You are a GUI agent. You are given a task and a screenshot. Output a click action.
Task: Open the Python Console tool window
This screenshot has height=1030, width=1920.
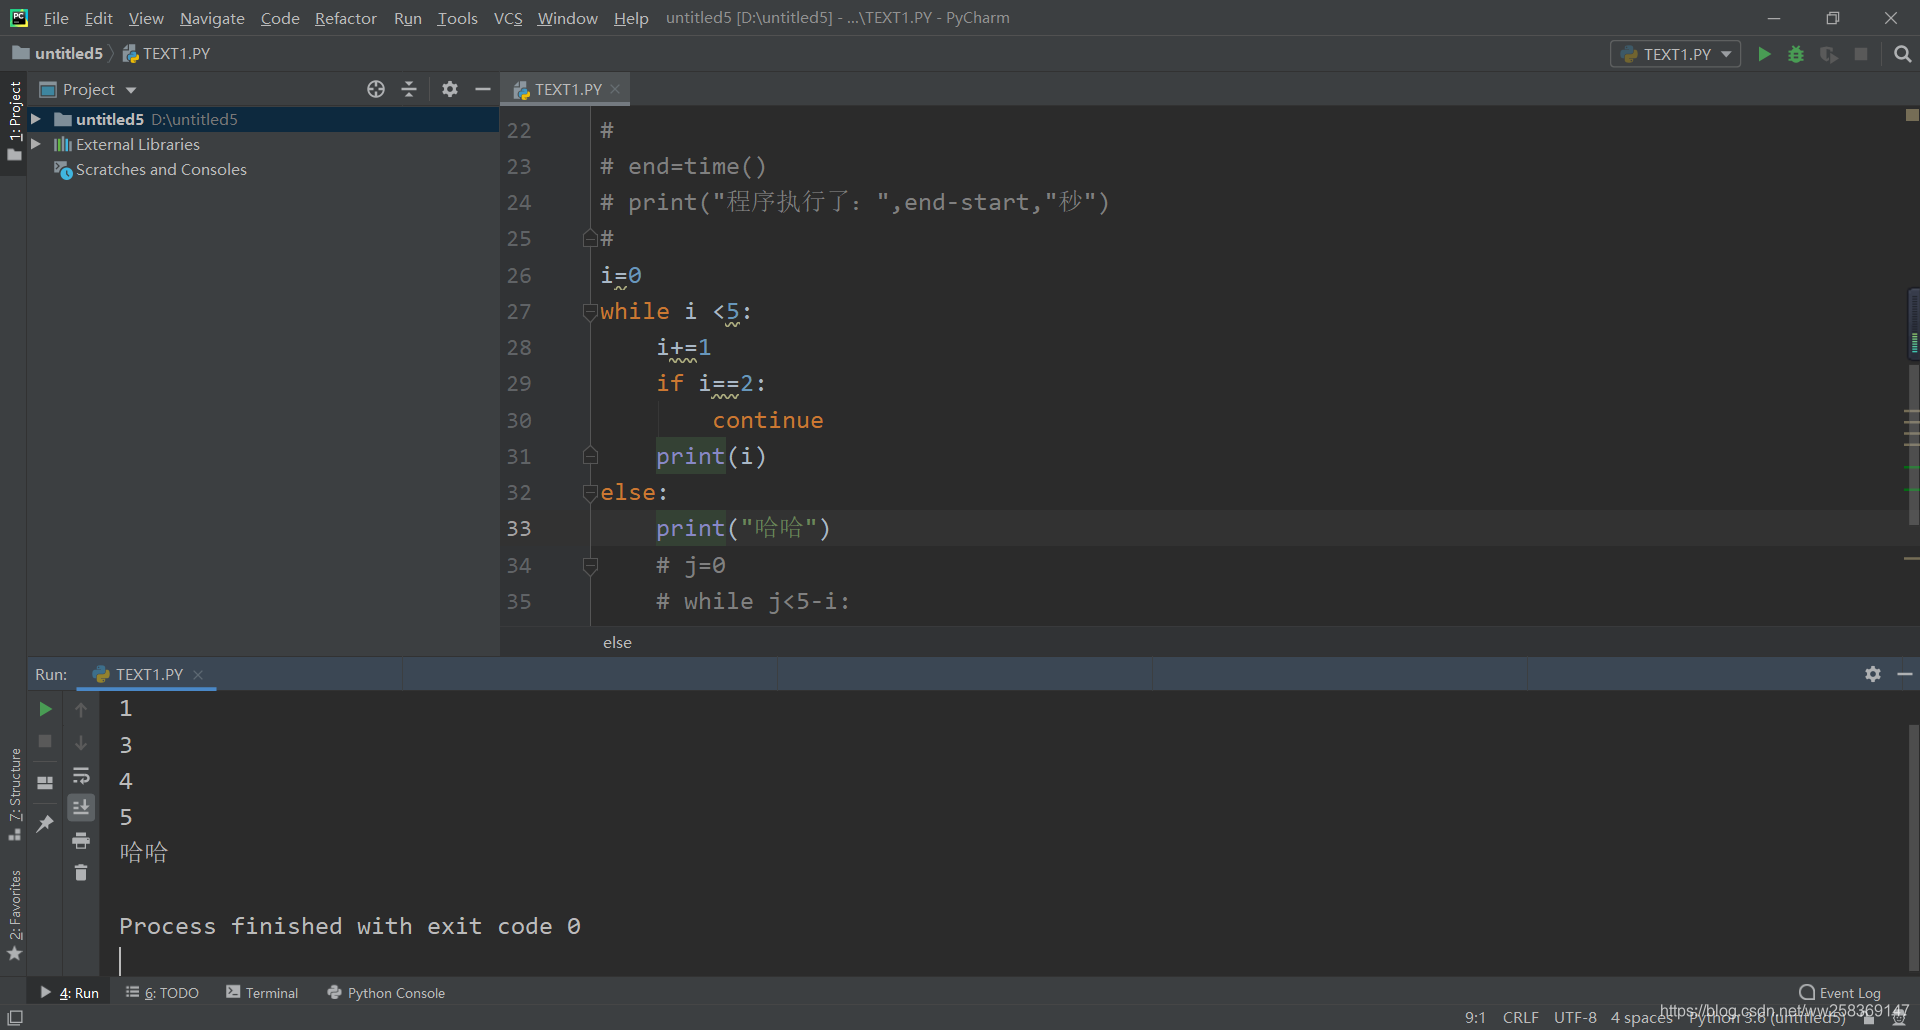[386, 993]
